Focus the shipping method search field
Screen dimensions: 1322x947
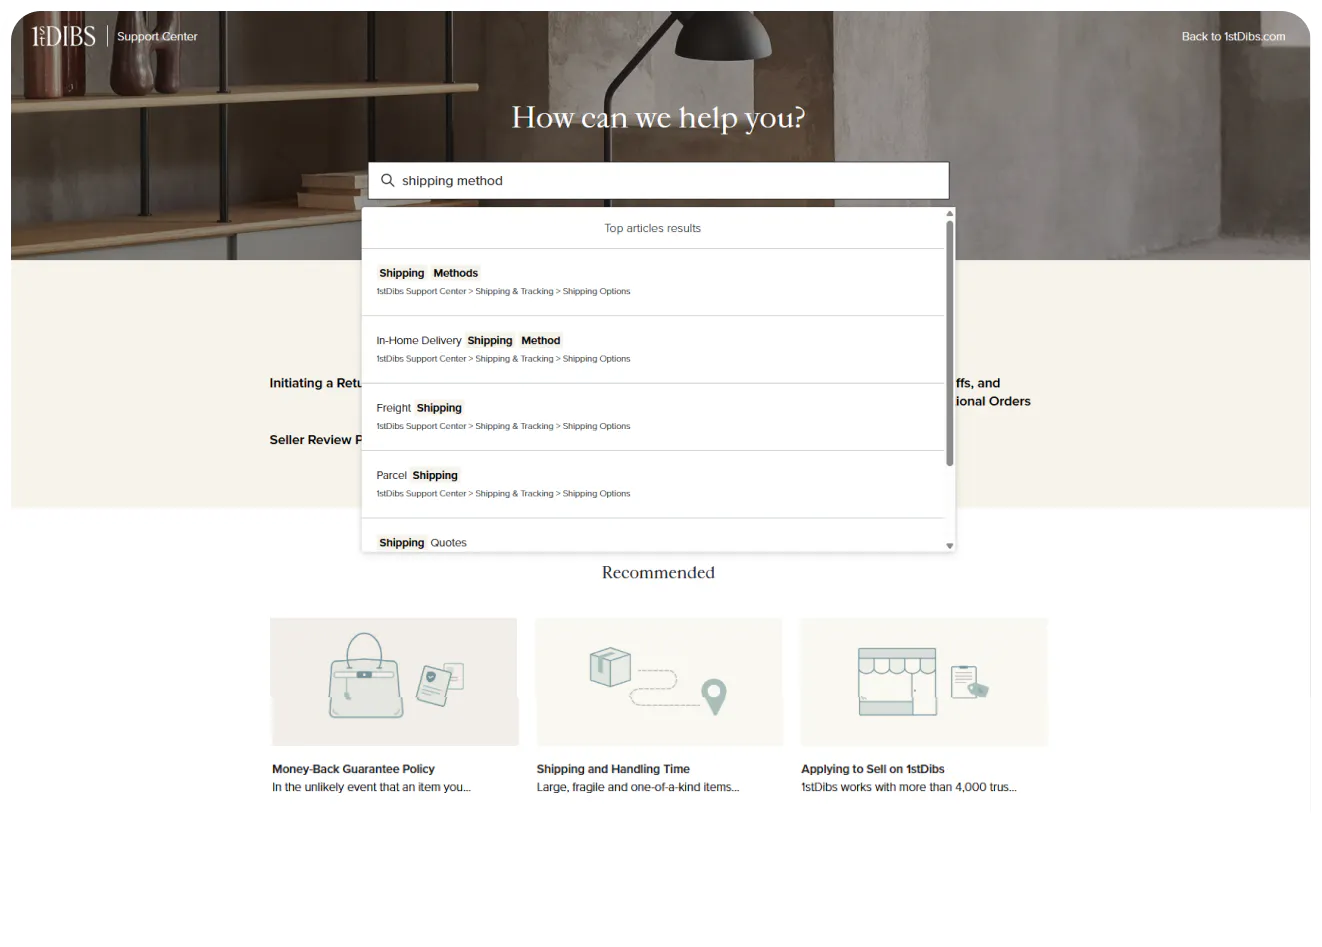pyautogui.click(x=658, y=181)
